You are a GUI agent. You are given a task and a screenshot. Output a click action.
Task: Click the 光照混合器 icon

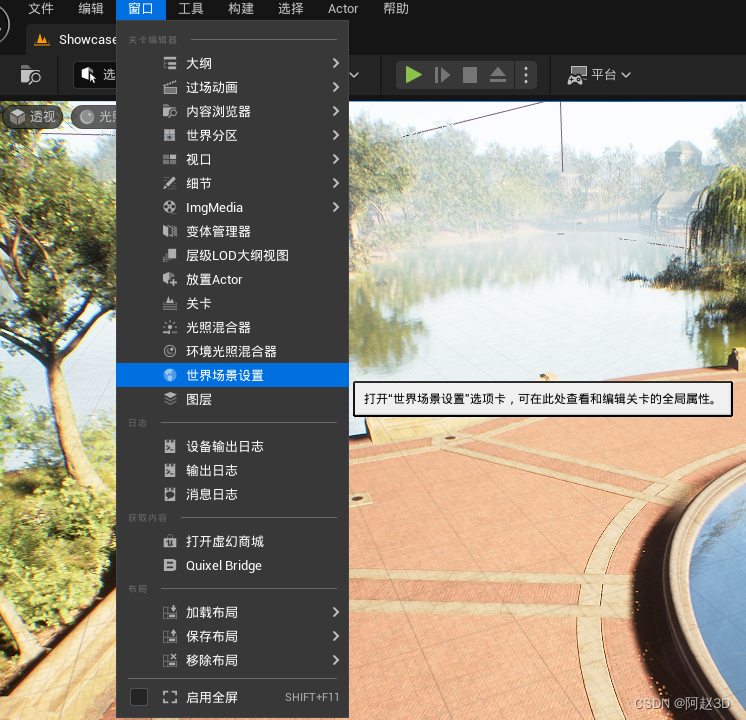click(170, 327)
